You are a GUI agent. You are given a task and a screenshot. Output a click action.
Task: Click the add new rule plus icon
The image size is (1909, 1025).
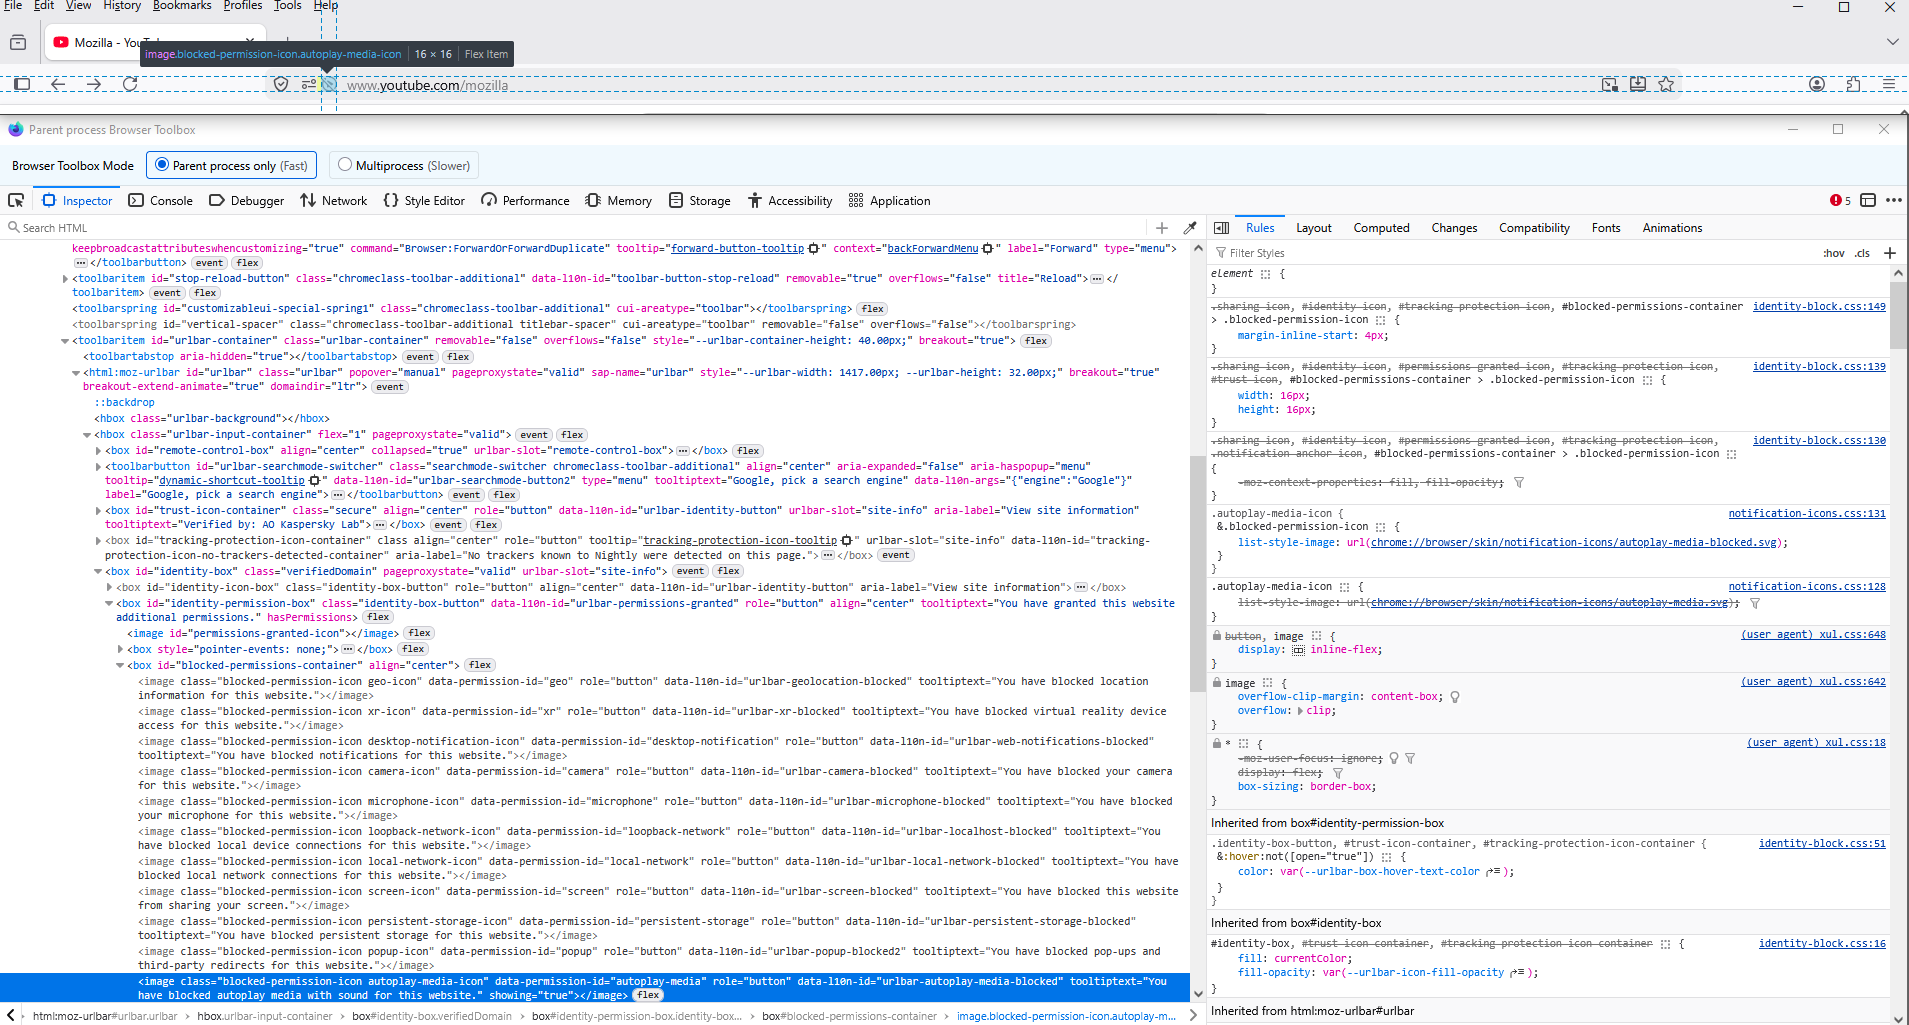tap(1889, 253)
